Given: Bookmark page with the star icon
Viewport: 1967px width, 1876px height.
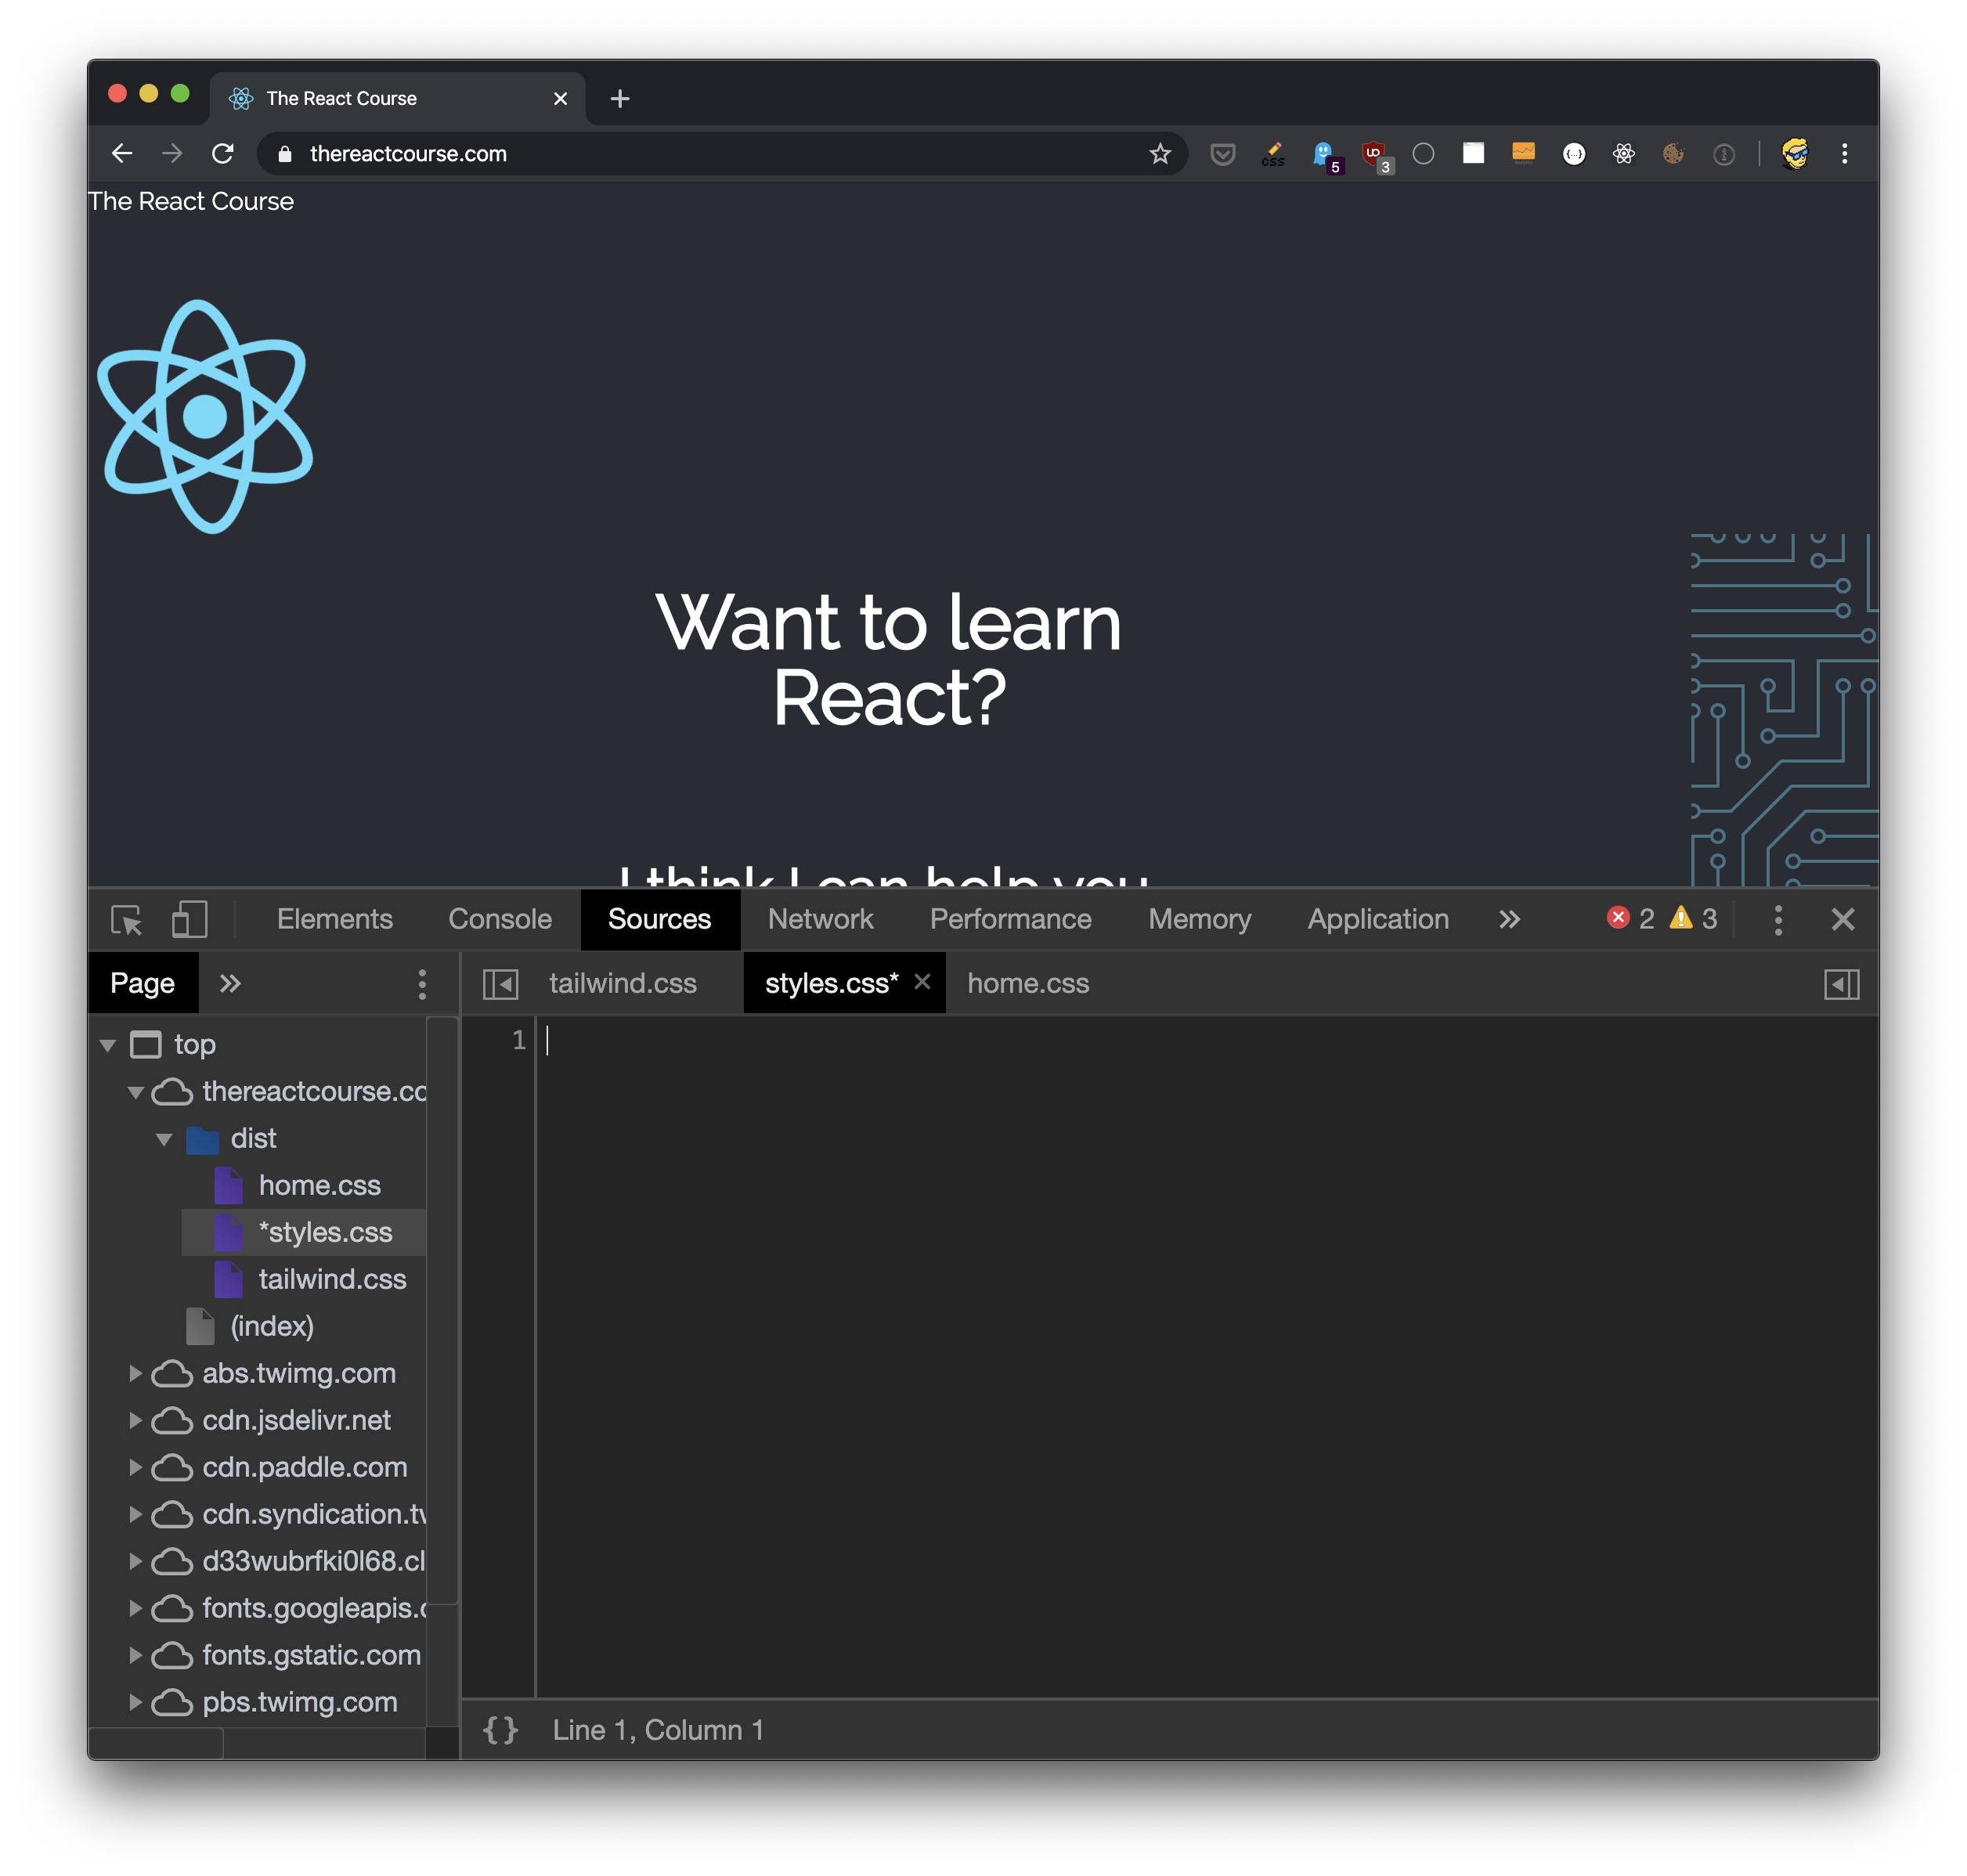Looking at the screenshot, I should pyautogui.click(x=1159, y=154).
